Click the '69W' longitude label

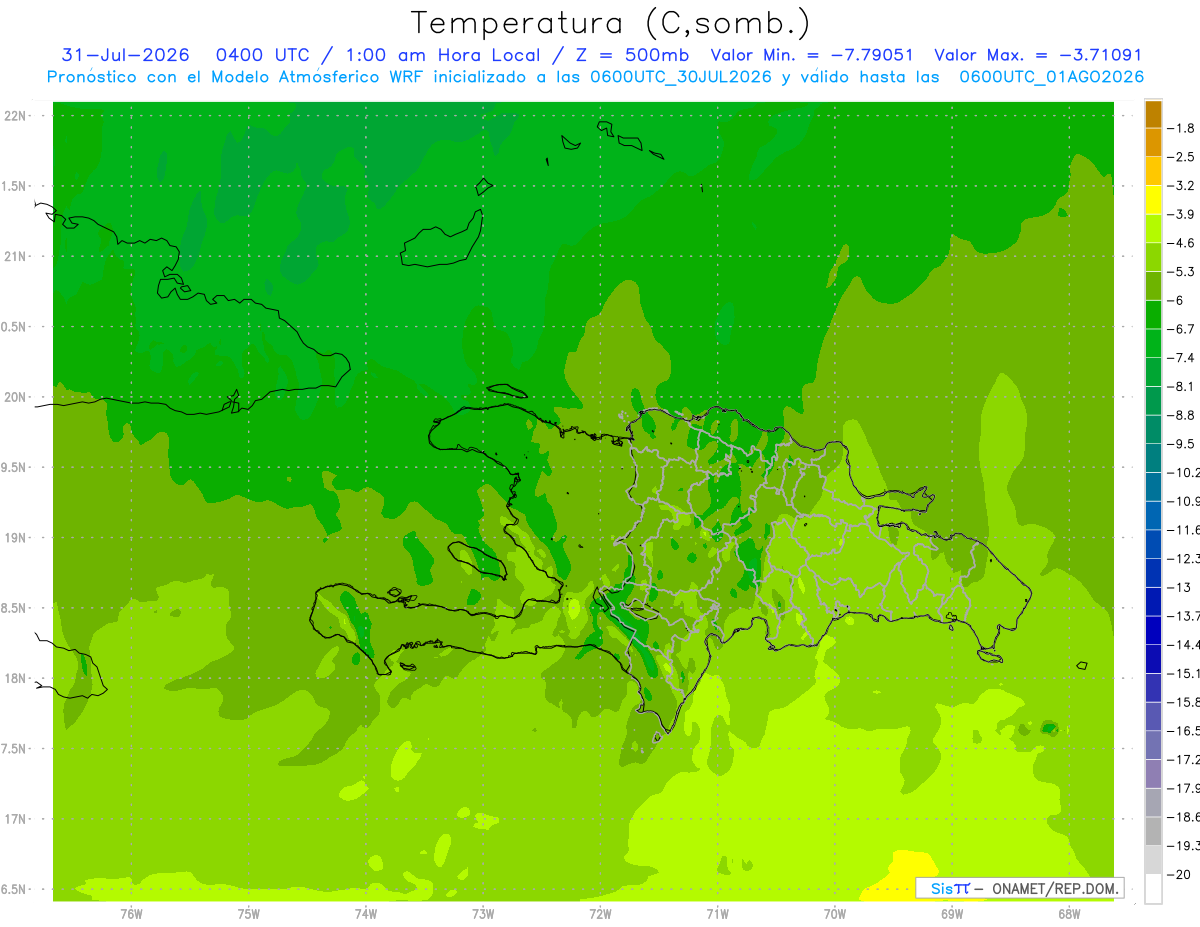point(952,913)
